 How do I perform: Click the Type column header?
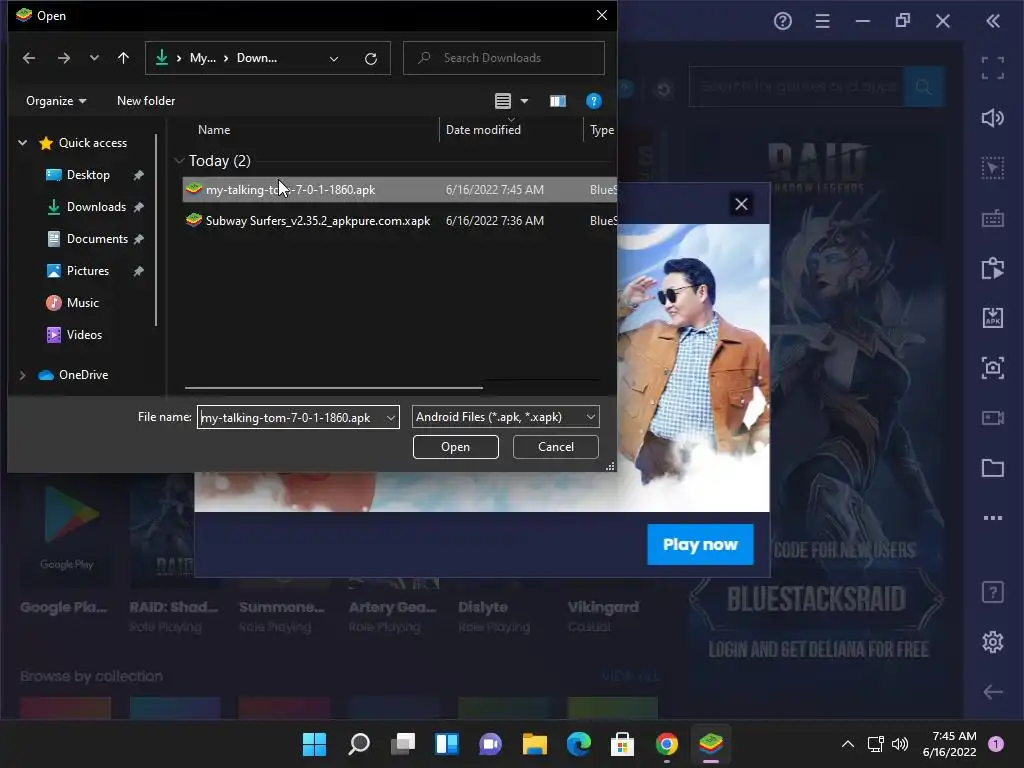pyautogui.click(x=601, y=130)
